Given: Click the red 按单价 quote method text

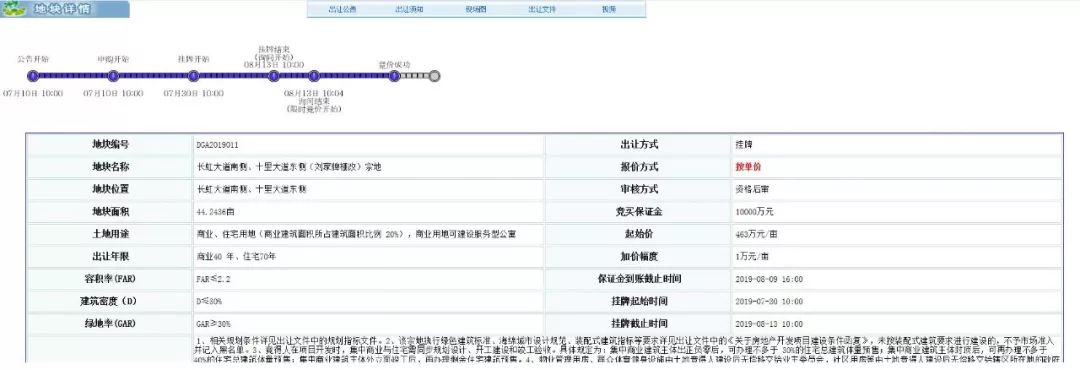Looking at the screenshot, I should pyautogui.click(x=748, y=167).
